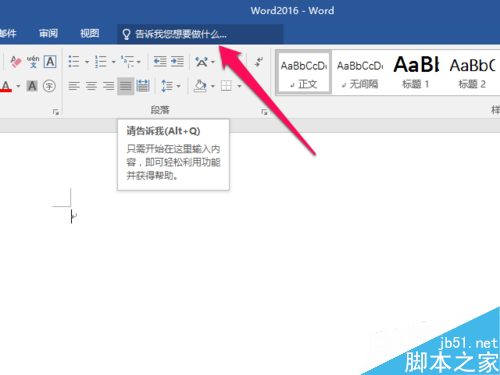Toggle Justify alignment button
This screenshot has width=500, height=375.
[x=126, y=86]
